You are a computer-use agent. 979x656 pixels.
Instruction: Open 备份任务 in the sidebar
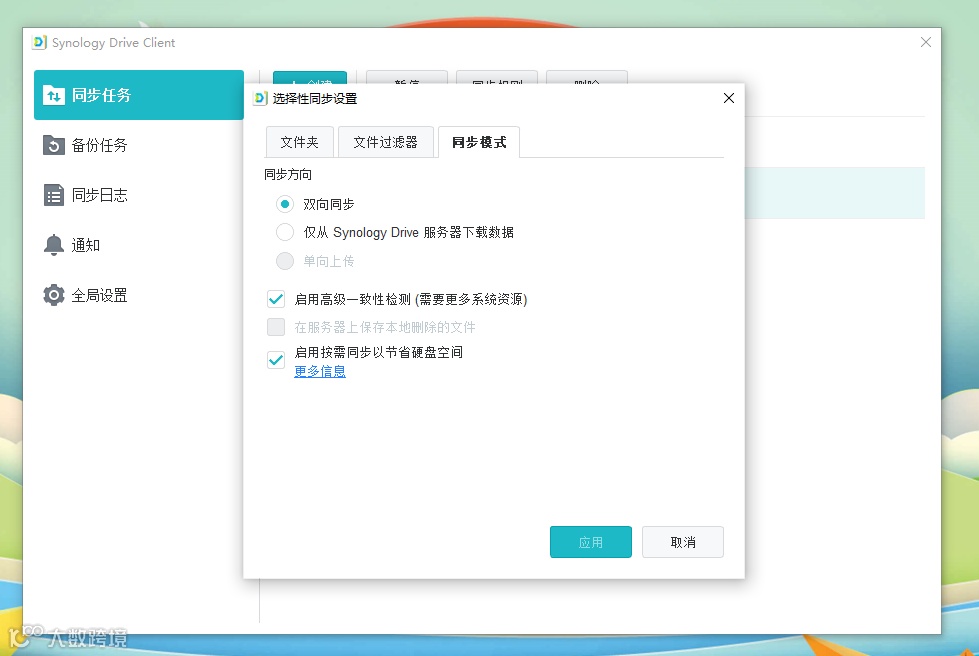pyautogui.click(x=139, y=145)
